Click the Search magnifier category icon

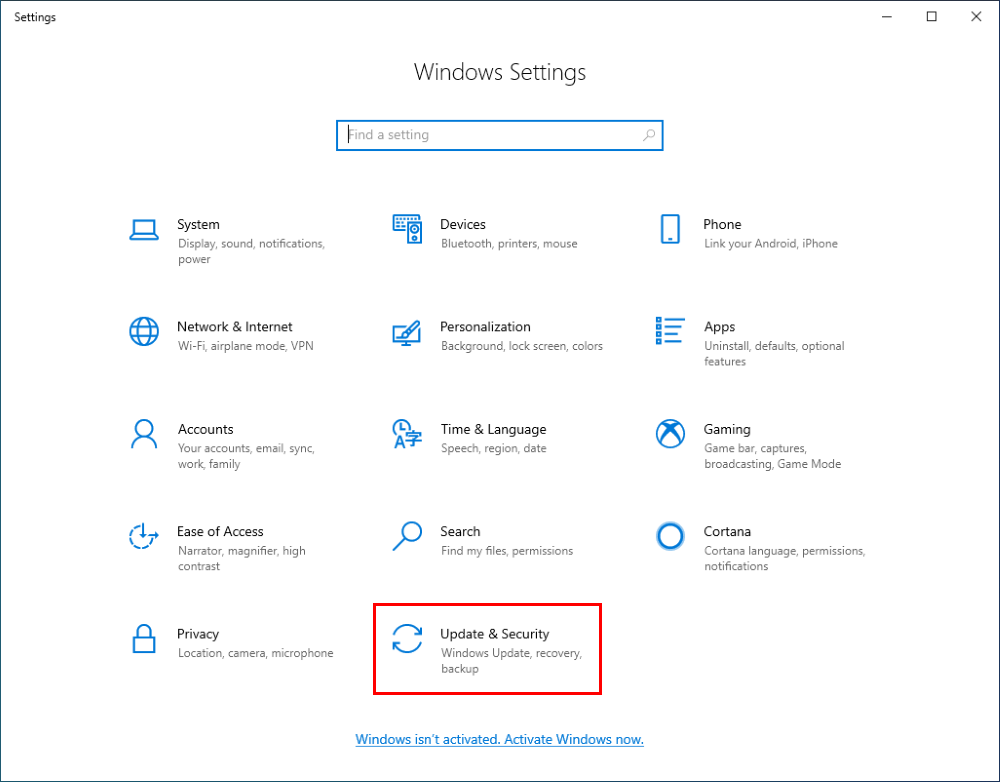point(407,536)
